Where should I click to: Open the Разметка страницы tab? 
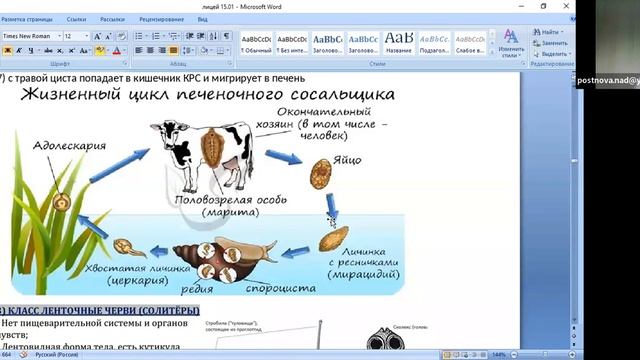pos(27,19)
